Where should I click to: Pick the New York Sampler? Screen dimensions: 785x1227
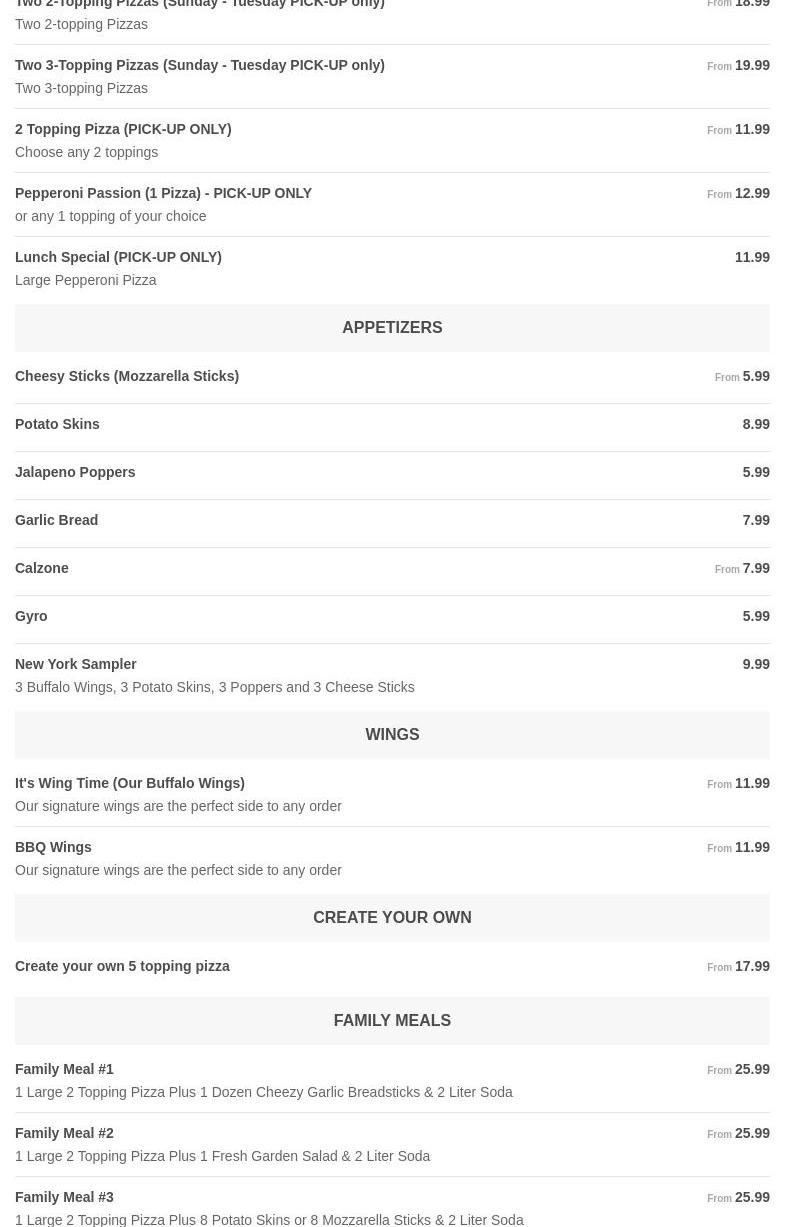click(x=76, y=664)
